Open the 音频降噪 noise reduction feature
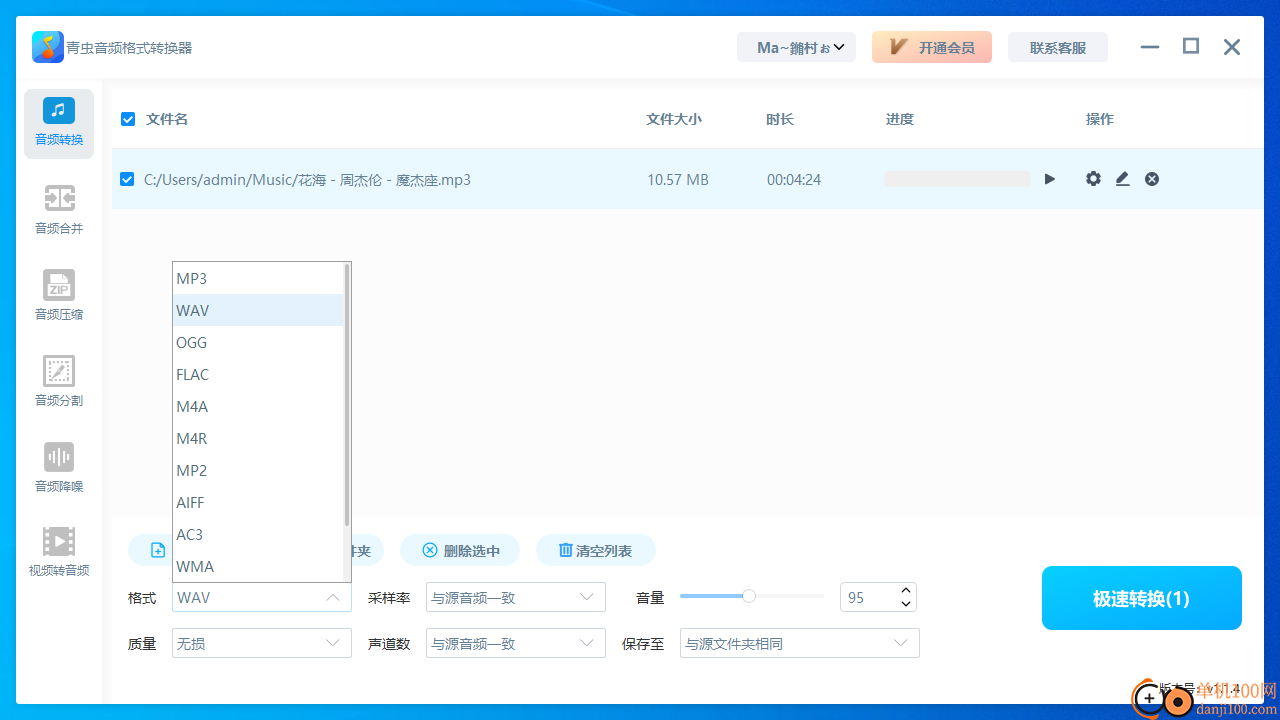The image size is (1280, 720). tap(58, 468)
